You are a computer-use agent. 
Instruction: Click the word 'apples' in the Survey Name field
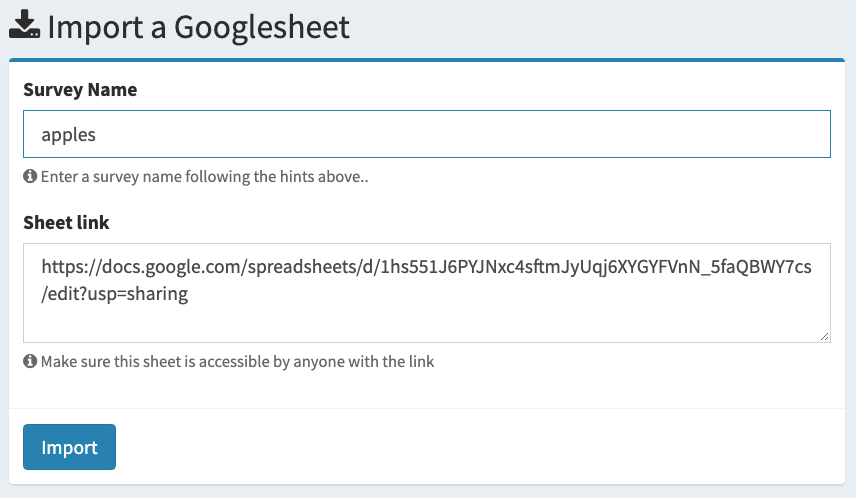click(68, 134)
